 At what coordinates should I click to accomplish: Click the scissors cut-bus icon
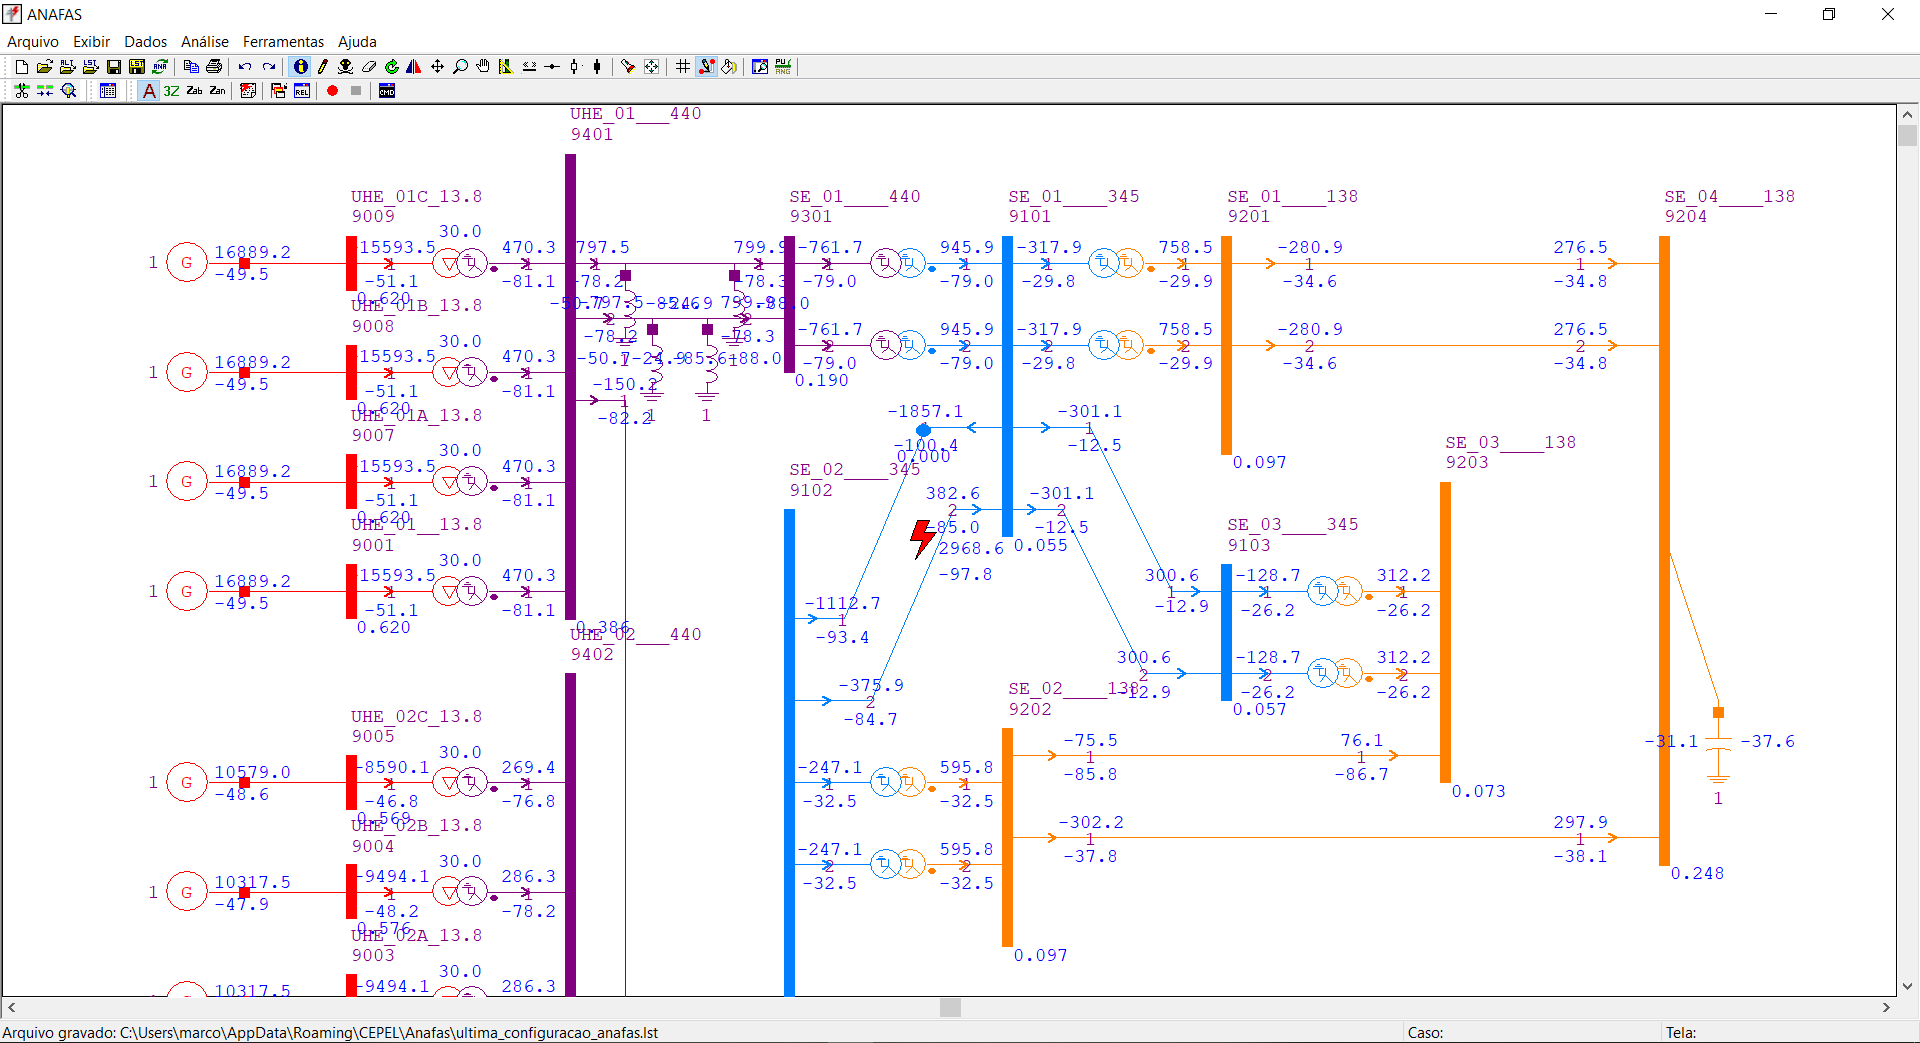[x=21, y=91]
